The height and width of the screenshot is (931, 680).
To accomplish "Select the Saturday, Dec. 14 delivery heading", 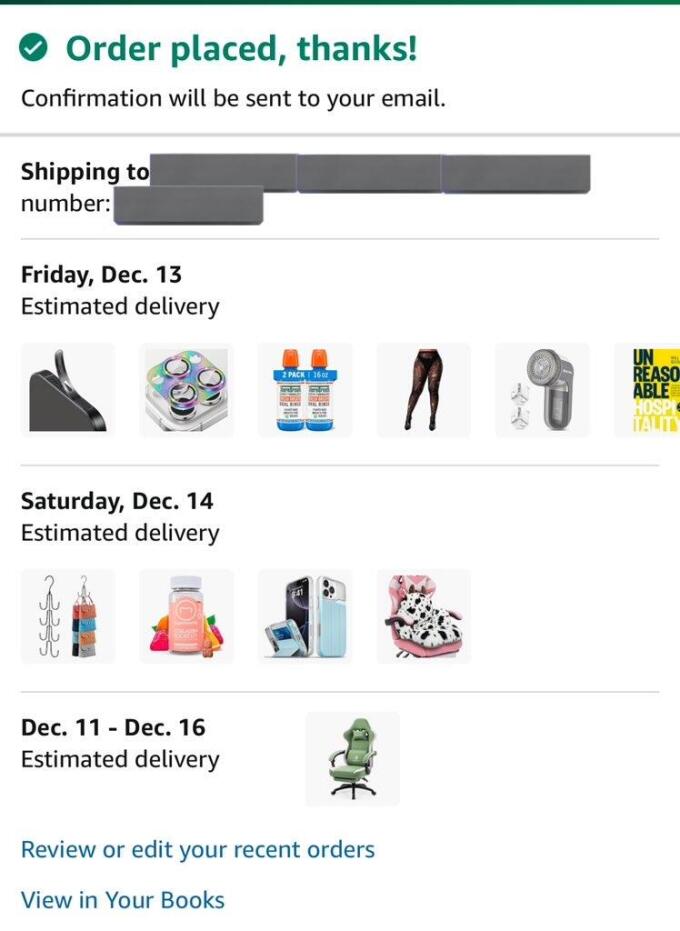I will coord(117,501).
